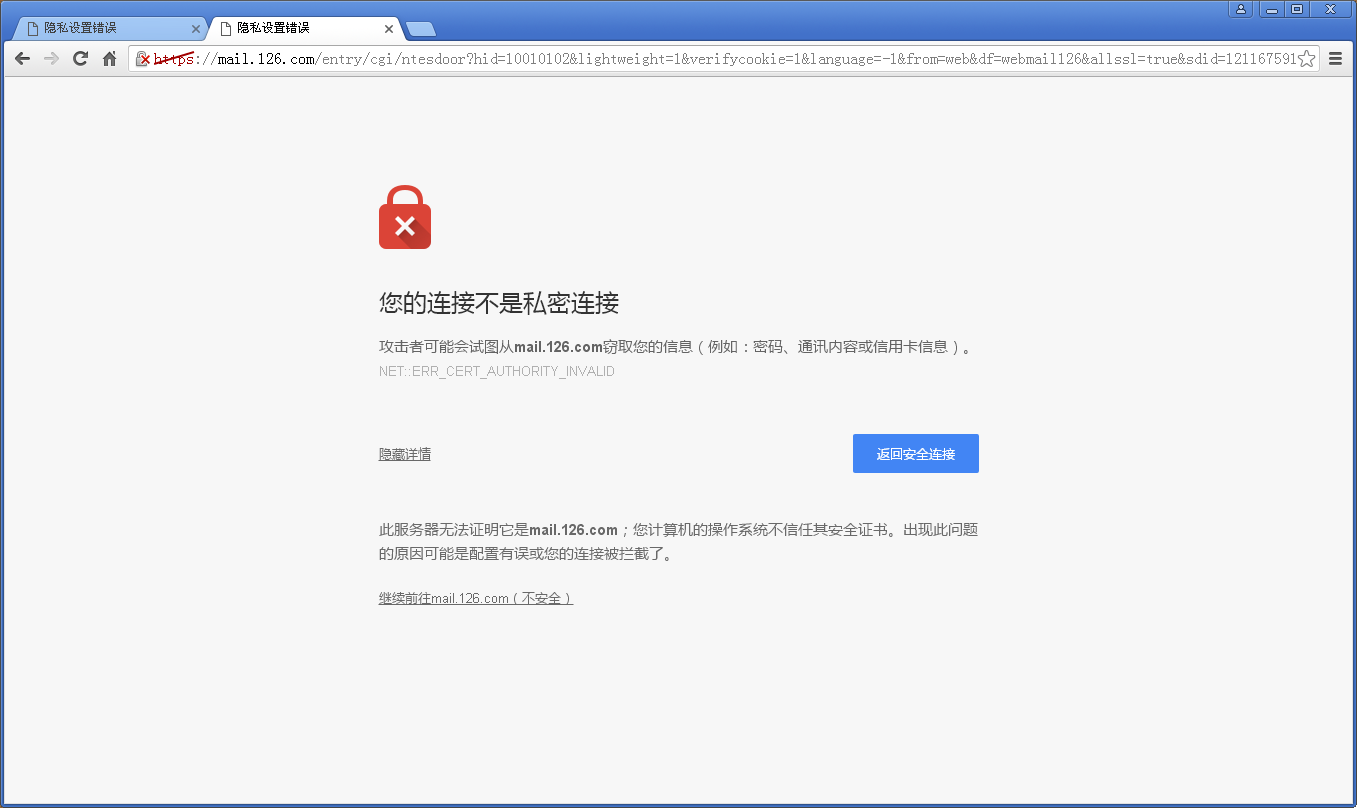Image resolution: width=1357 pixels, height=808 pixels.
Task: Click the NET::ERR_CERT_AUTHORITY_INVALID error code
Action: (497, 371)
